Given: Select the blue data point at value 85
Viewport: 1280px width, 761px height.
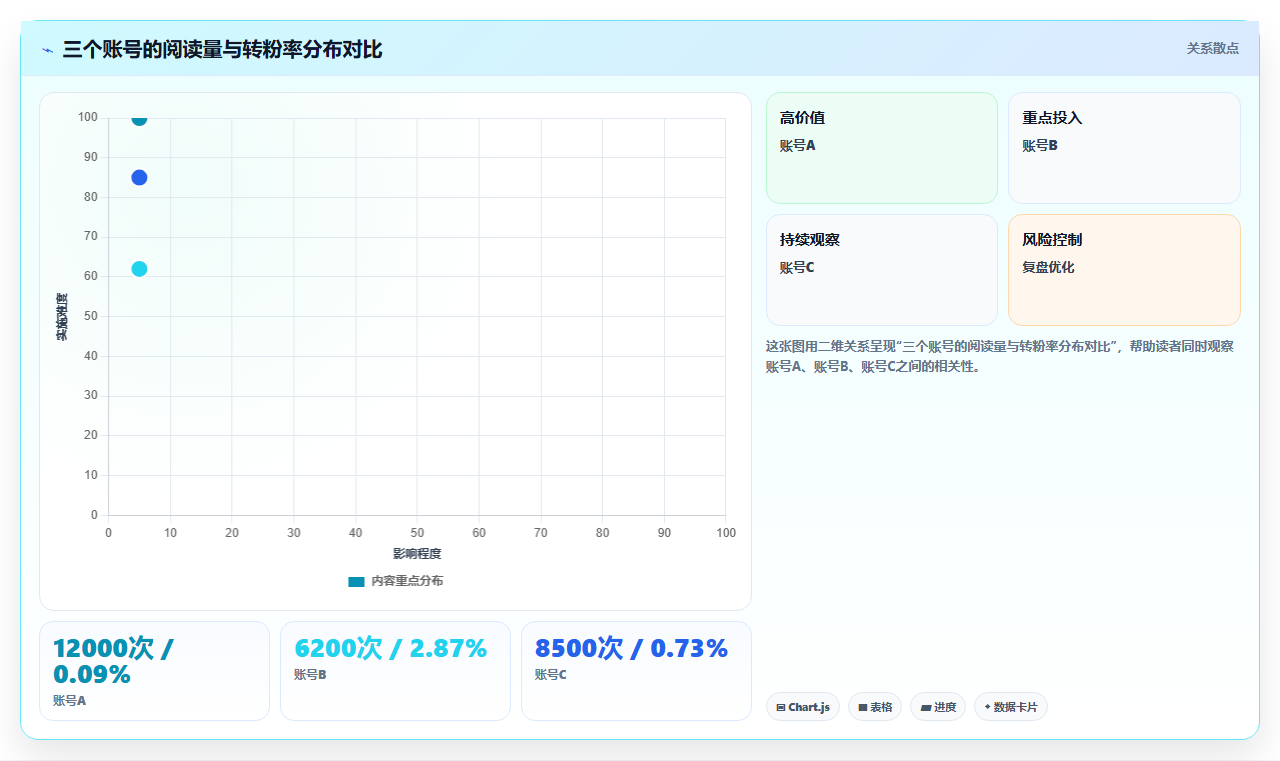Looking at the screenshot, I should (x=139, y=178).
